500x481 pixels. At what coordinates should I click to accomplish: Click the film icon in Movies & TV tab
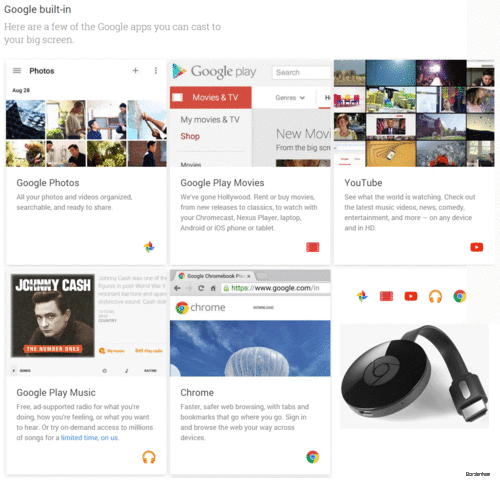point(178,97)
